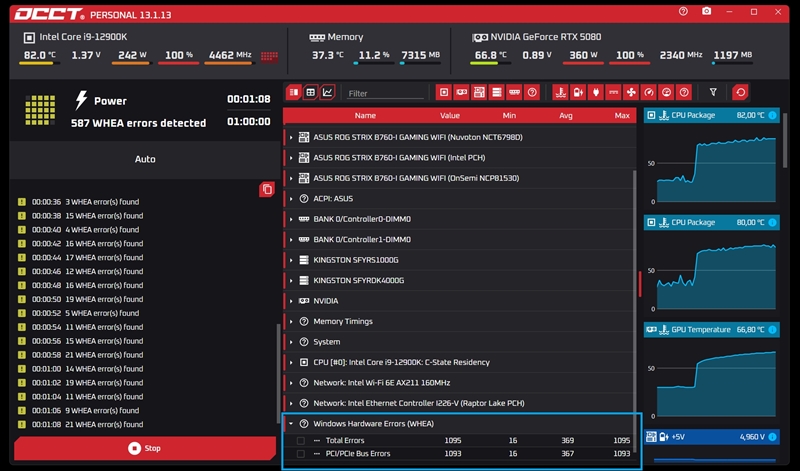Select the System row
The width and height of the screenshot is (800, 471).
pos(458,342)
